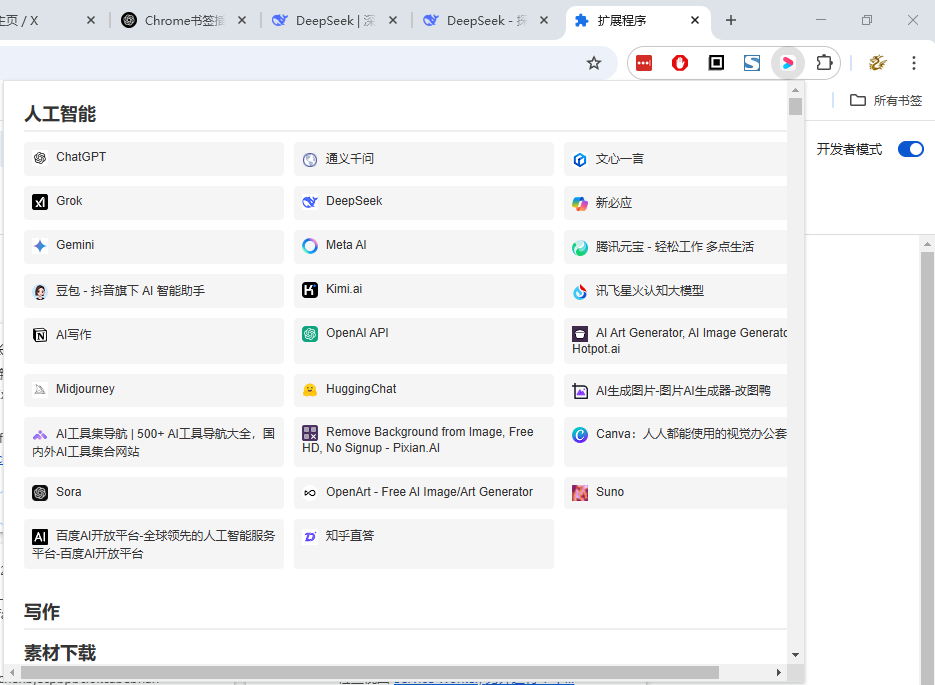Click the 写作 category heading

42,612
